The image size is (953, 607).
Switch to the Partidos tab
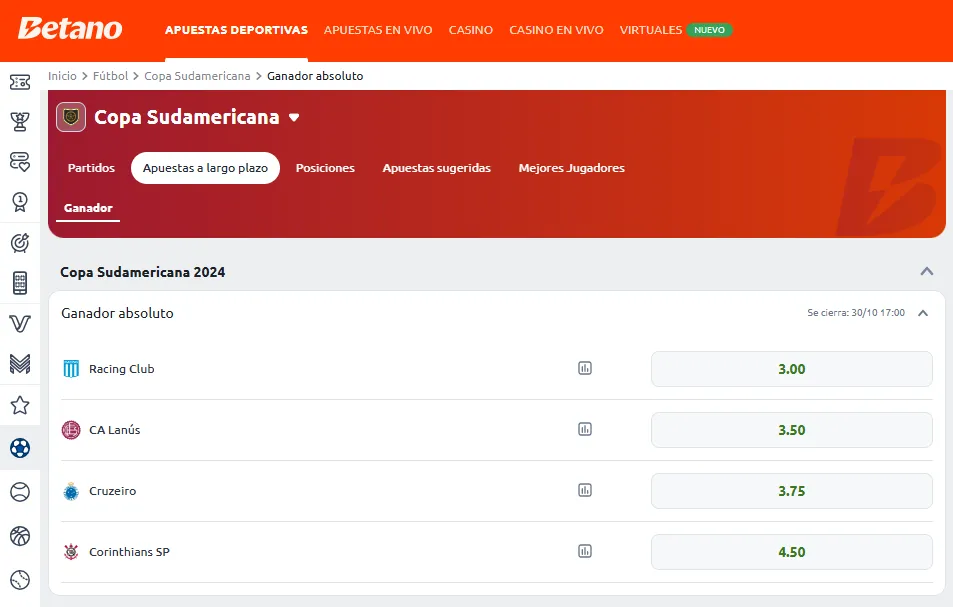[91, 168]
